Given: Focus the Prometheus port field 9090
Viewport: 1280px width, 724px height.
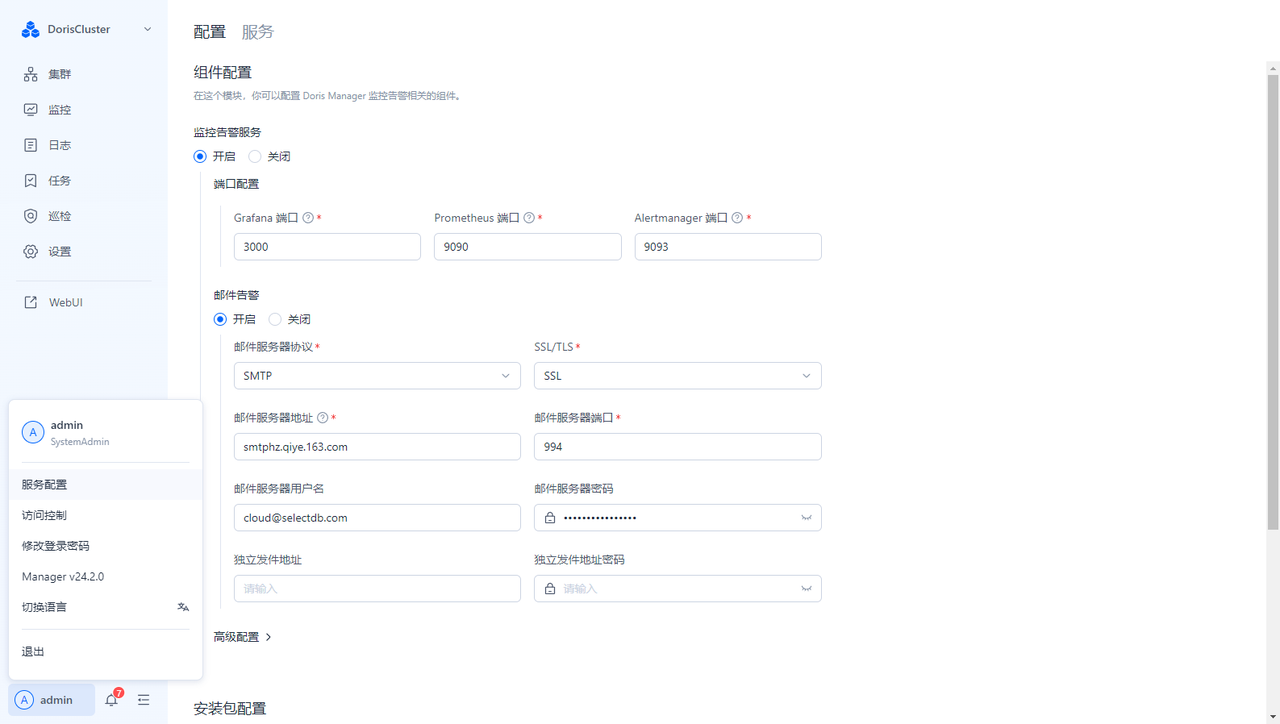Looking at the screenshot, I should (x=528, y=247).
